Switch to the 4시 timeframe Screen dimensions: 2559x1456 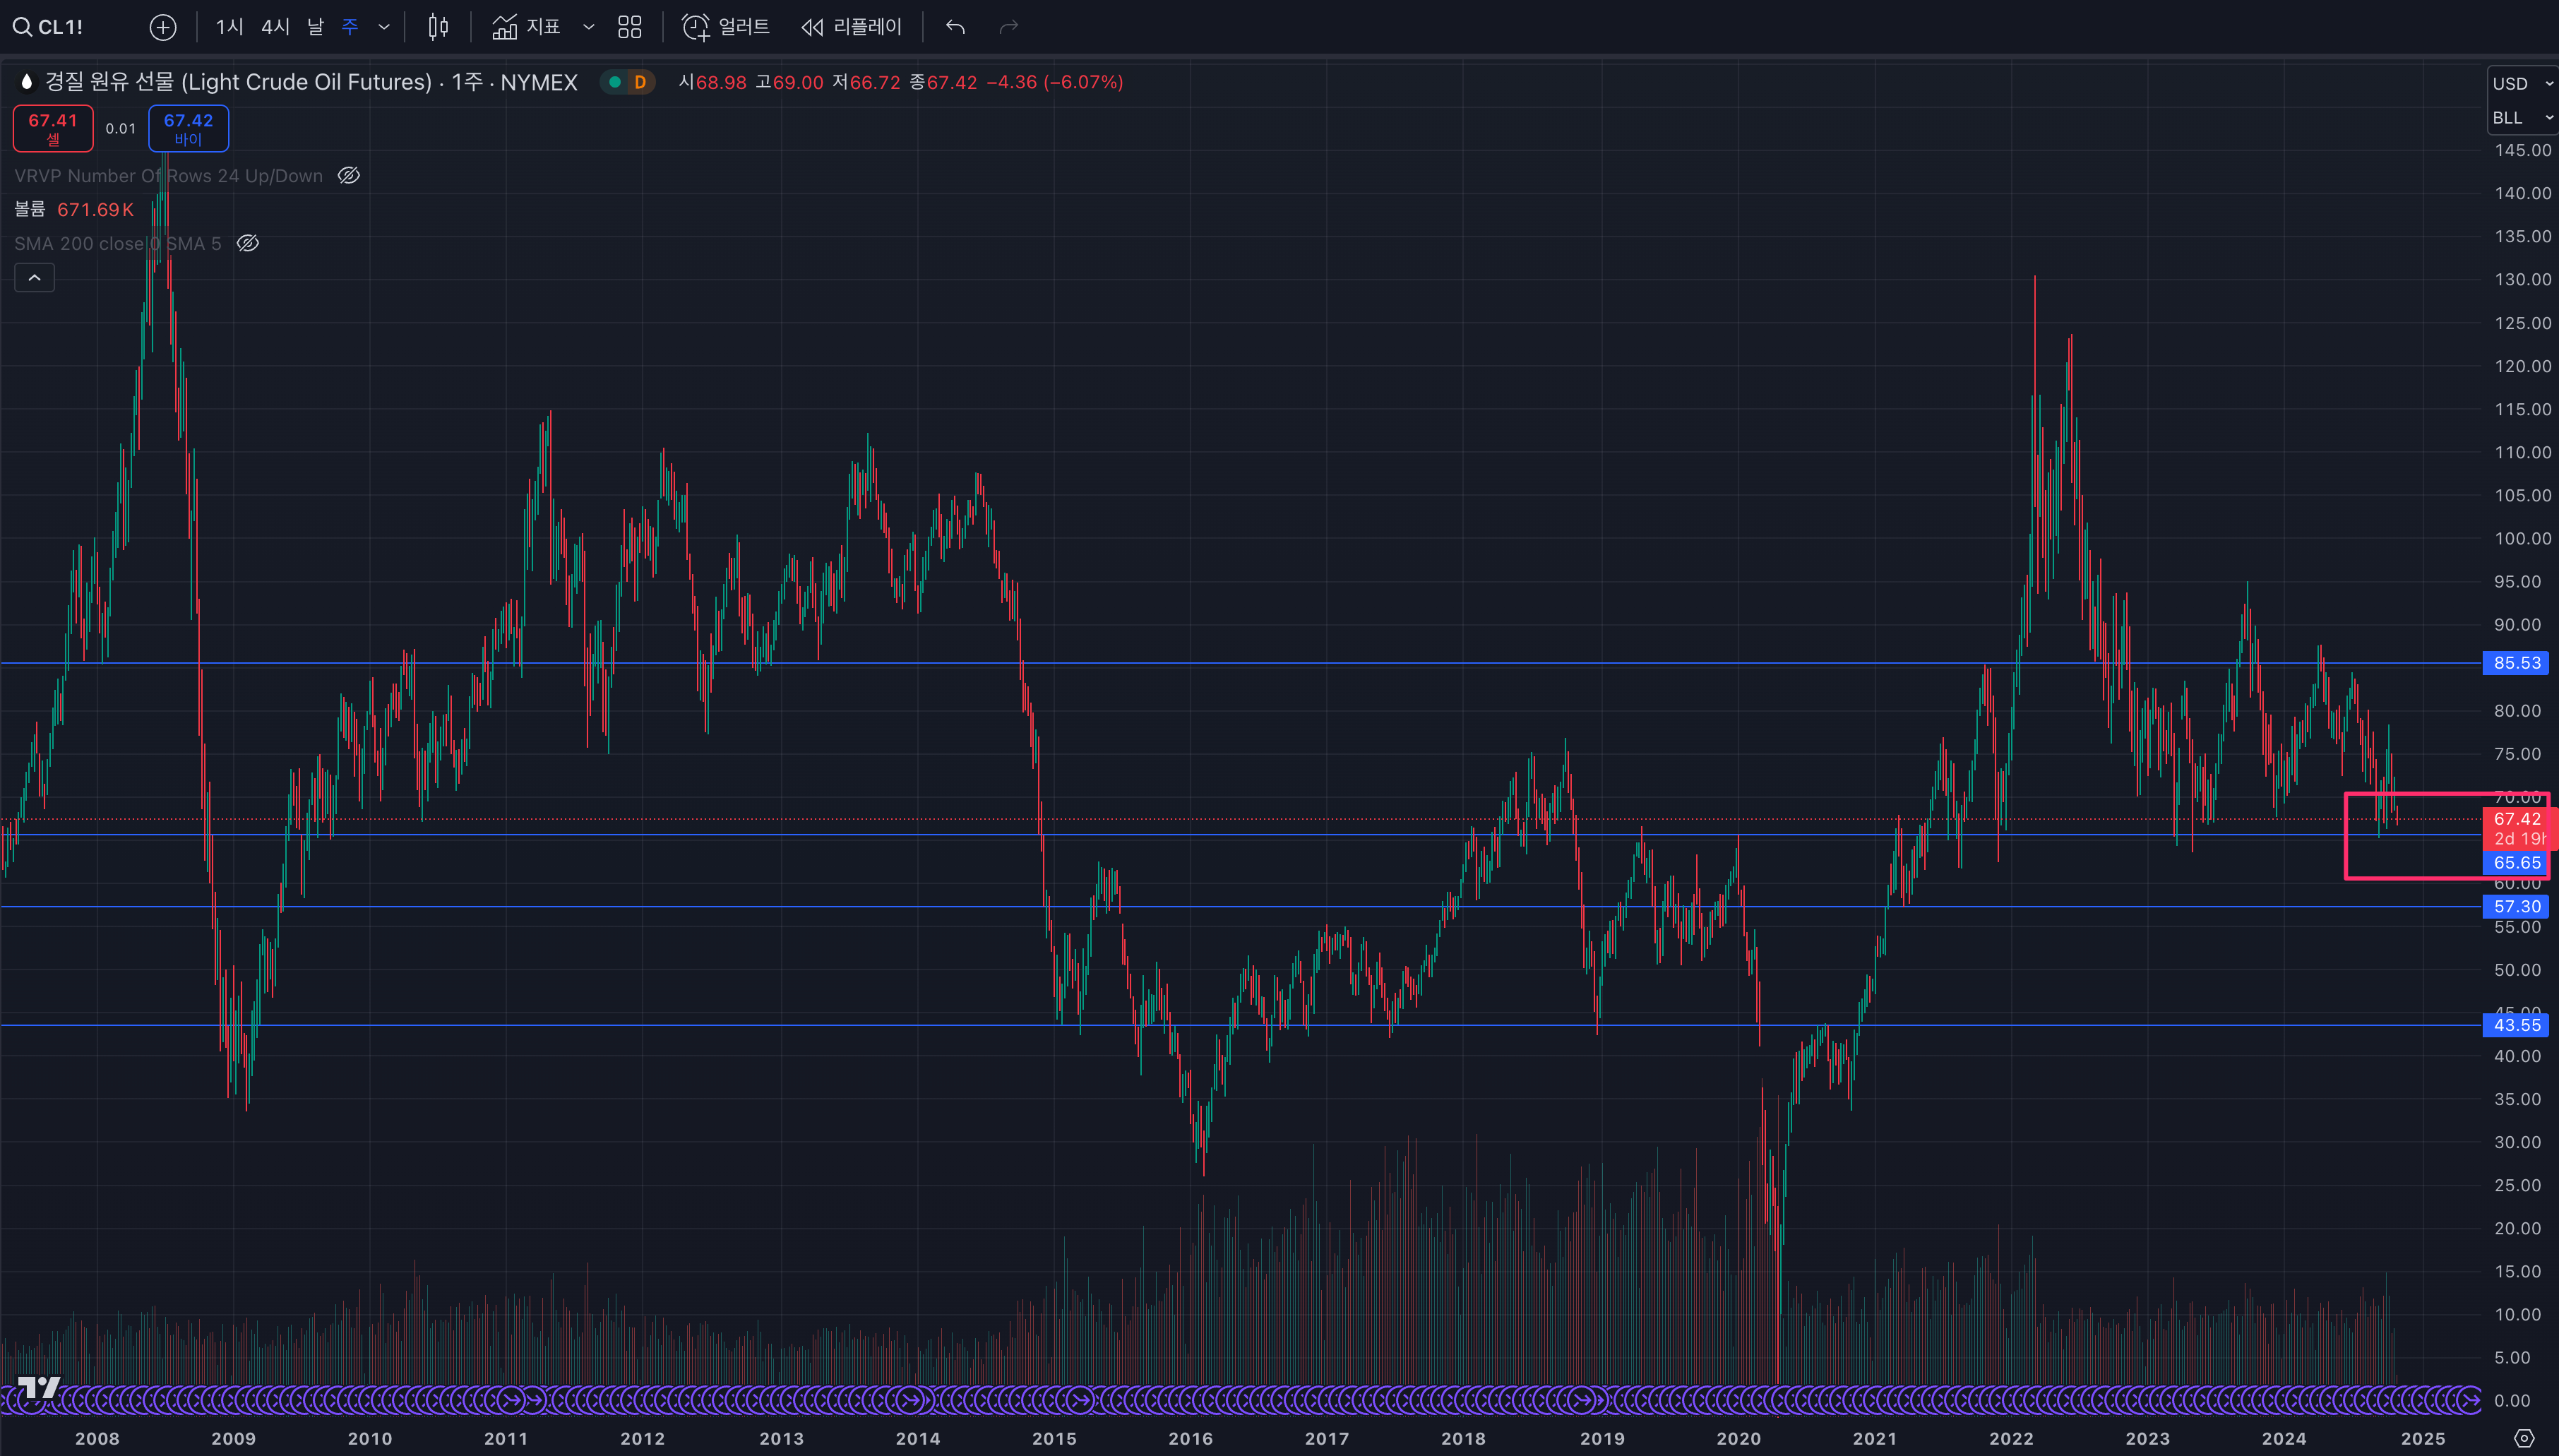click(x=275, y=27)
